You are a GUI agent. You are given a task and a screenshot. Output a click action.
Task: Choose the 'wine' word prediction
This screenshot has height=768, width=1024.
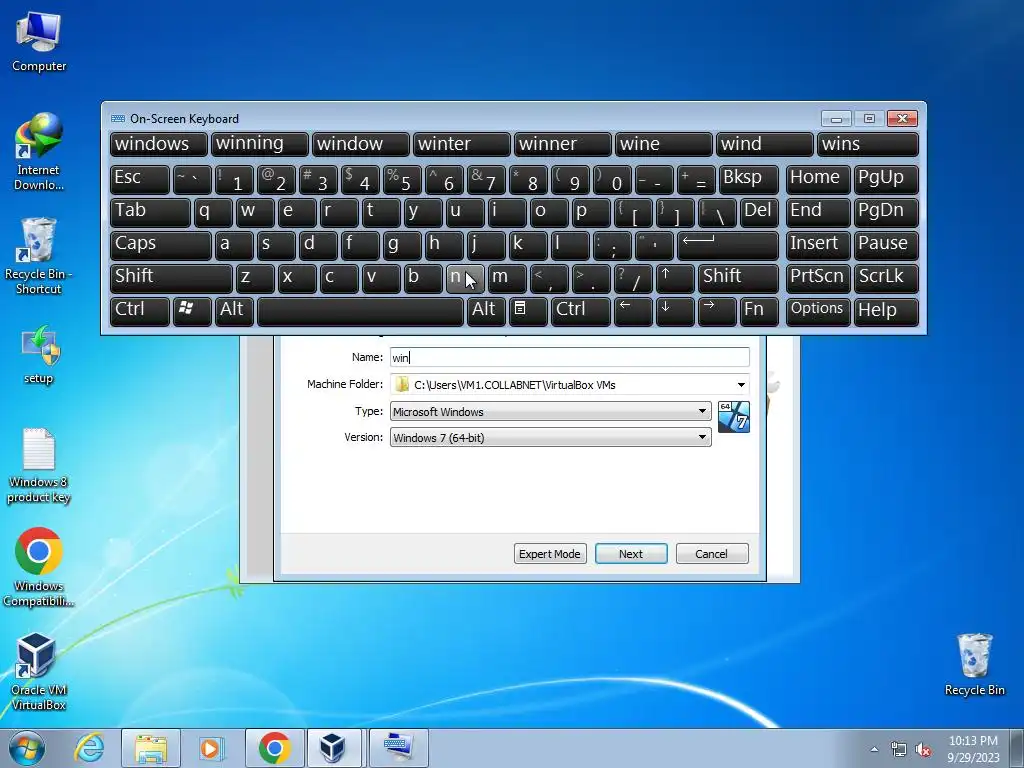[x=663, y=145]
